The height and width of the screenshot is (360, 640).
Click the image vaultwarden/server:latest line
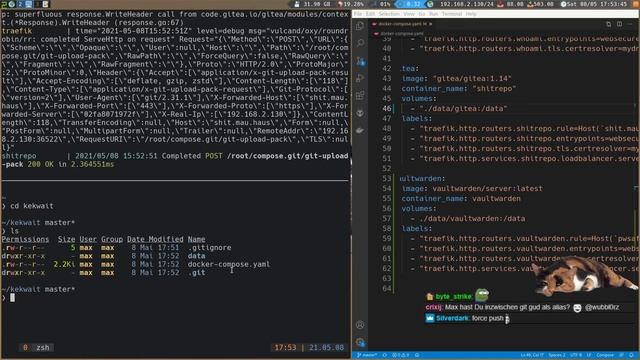point(472,189)
